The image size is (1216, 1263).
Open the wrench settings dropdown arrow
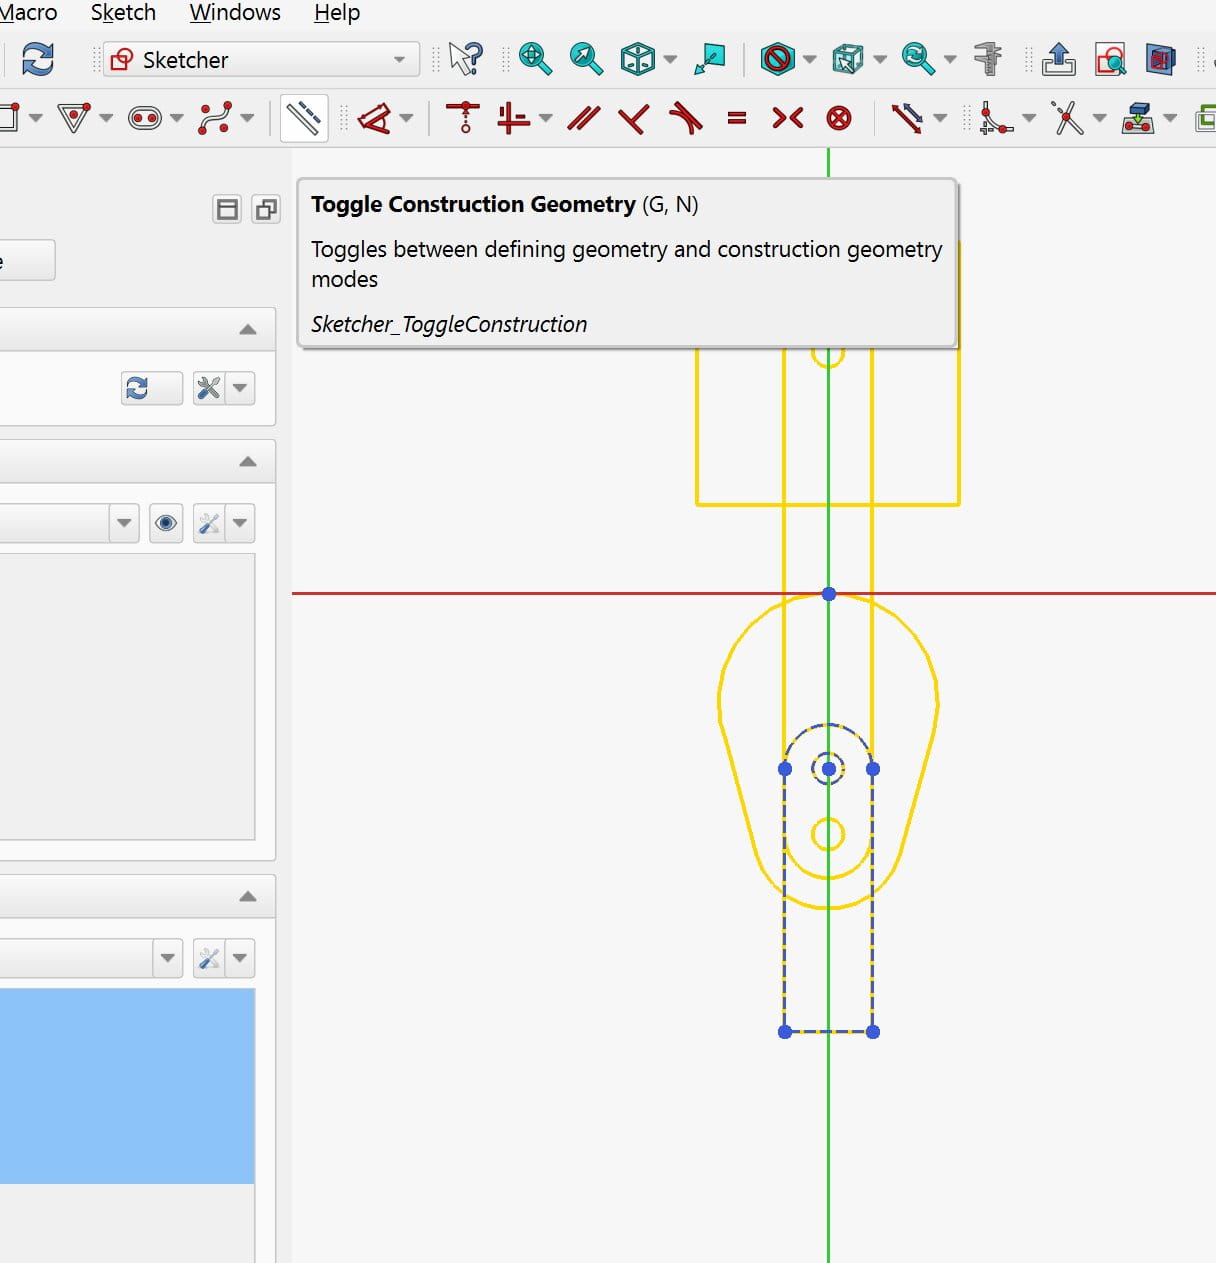coord(240,388)
